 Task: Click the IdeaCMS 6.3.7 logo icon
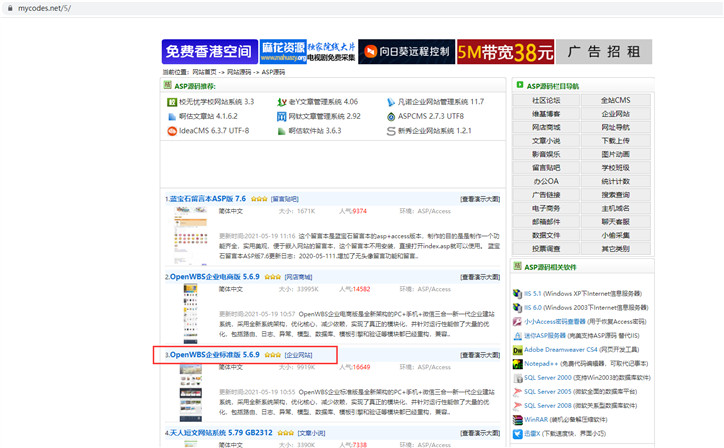pyautogui.click(x=172, y=131)
